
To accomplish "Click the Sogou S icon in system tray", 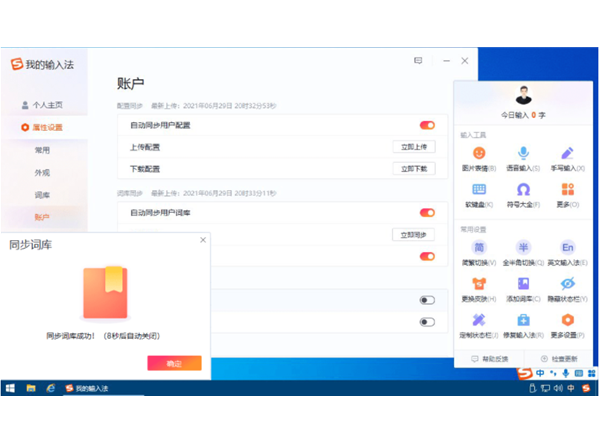I will 586,388.
